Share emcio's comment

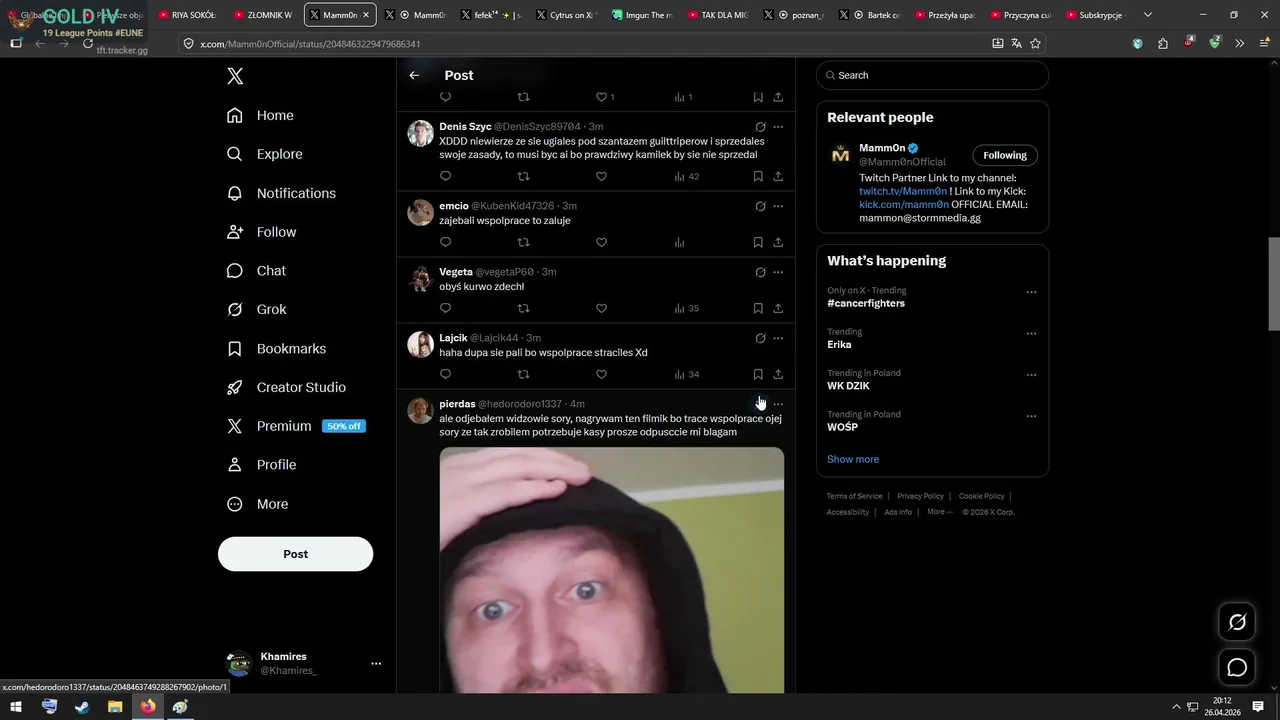778,242
